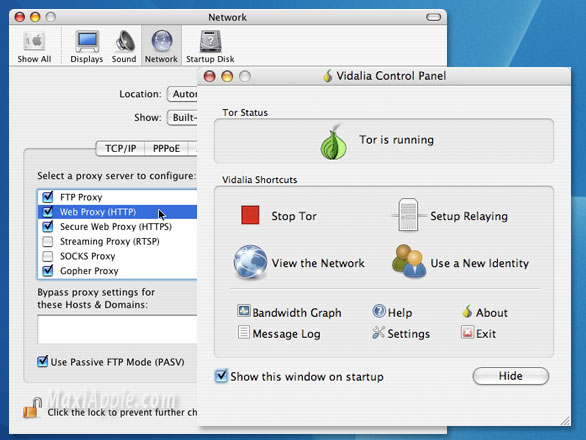Click the Help question mark icon
The height and width of the screenshot is (440, 586).
379,311
